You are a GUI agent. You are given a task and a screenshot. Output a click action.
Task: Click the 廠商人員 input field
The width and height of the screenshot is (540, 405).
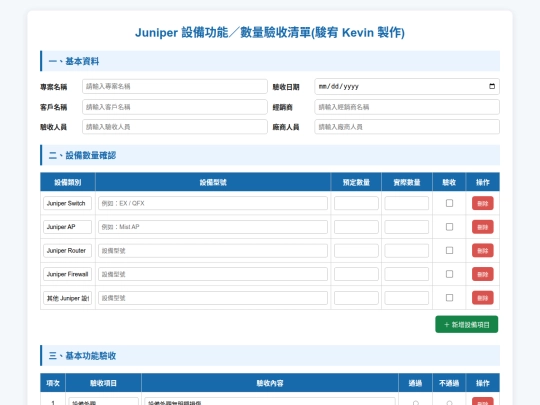(x=407, y=127)
